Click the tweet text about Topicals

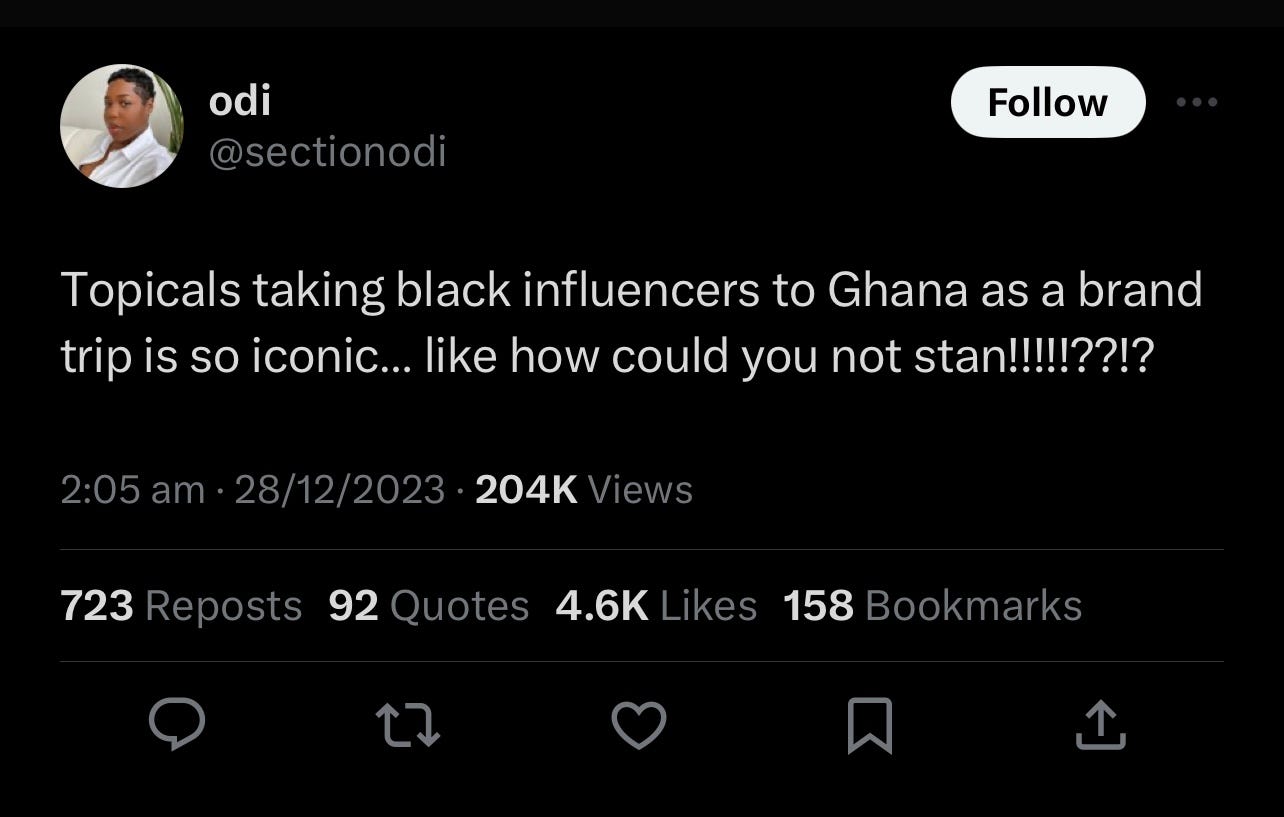630,323
